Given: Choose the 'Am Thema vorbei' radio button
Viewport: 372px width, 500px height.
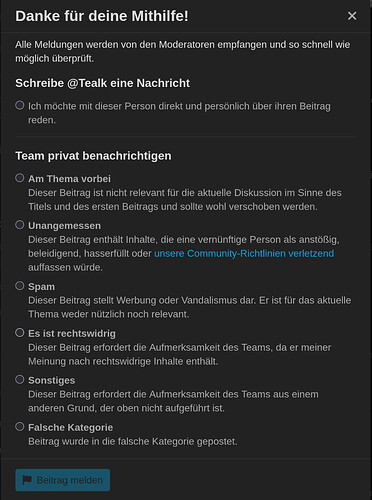Looking at the screenshot, I should pyautogui.click(x=20, y=178).
